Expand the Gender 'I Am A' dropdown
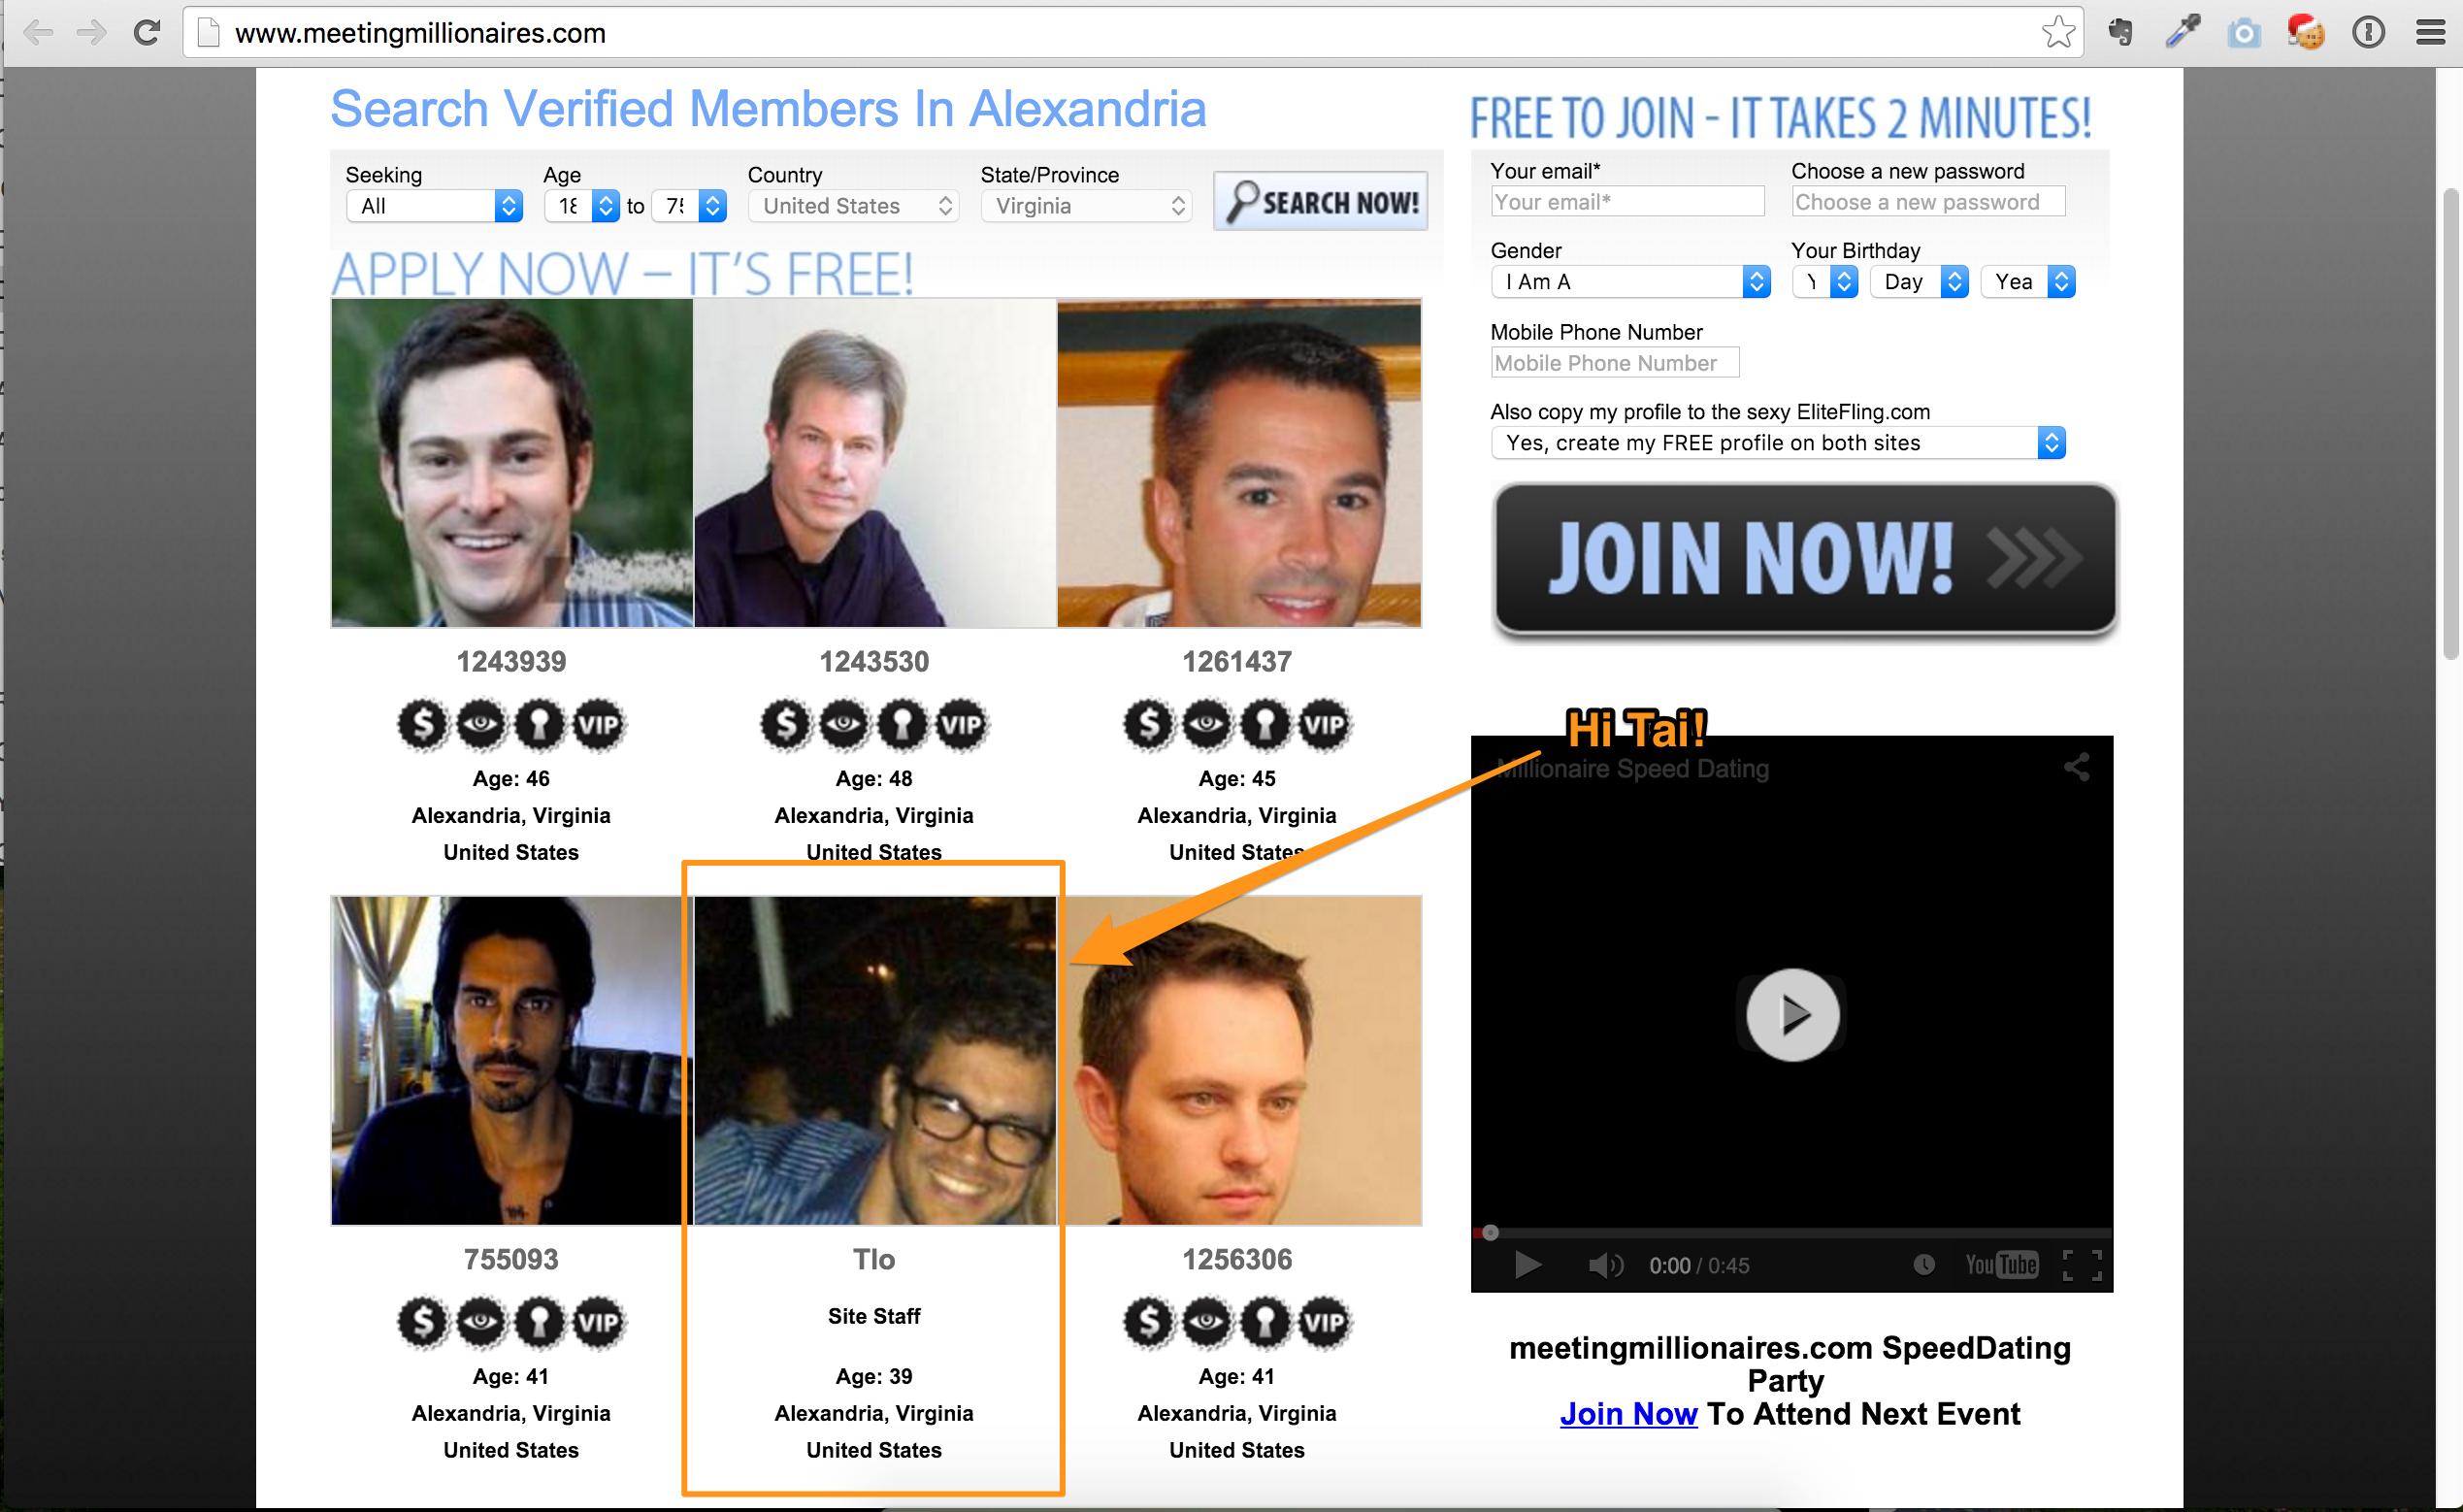 (1630, 282)
